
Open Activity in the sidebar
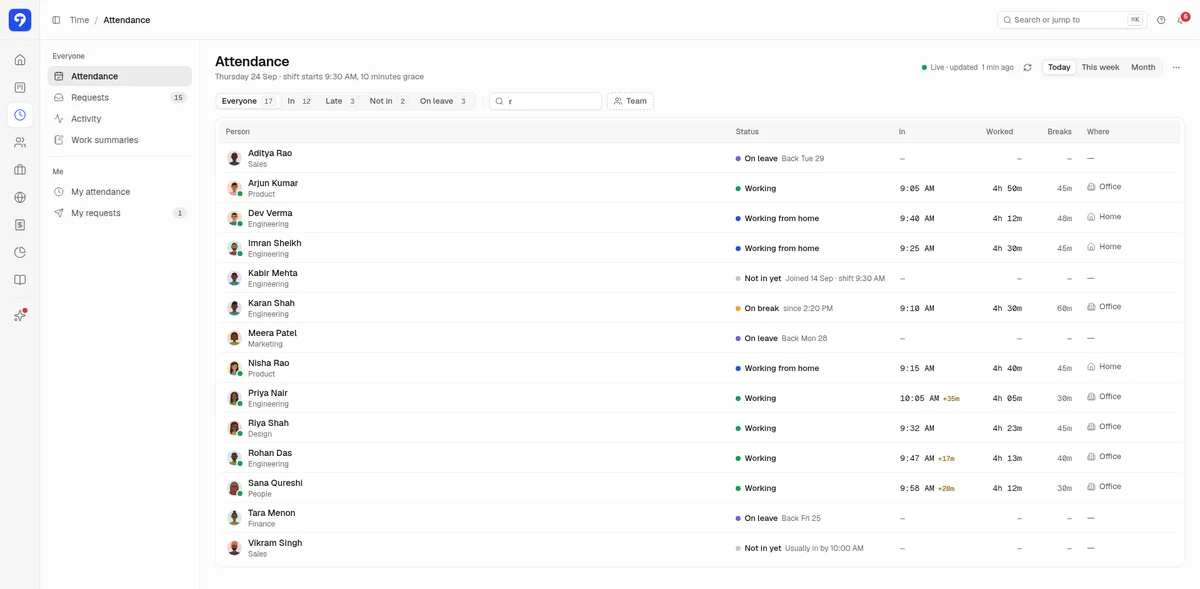click(120, 119)
